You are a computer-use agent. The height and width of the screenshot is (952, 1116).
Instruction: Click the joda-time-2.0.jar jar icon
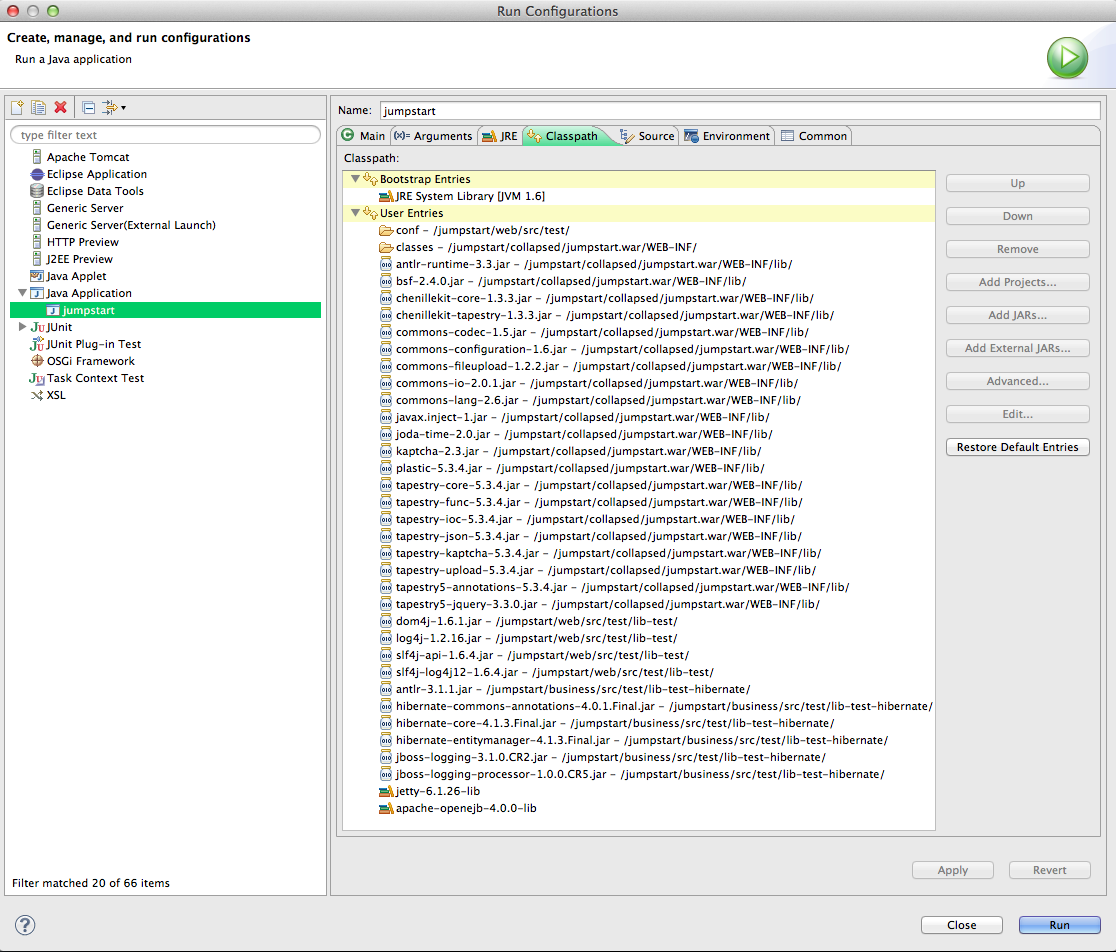(386, 435)
